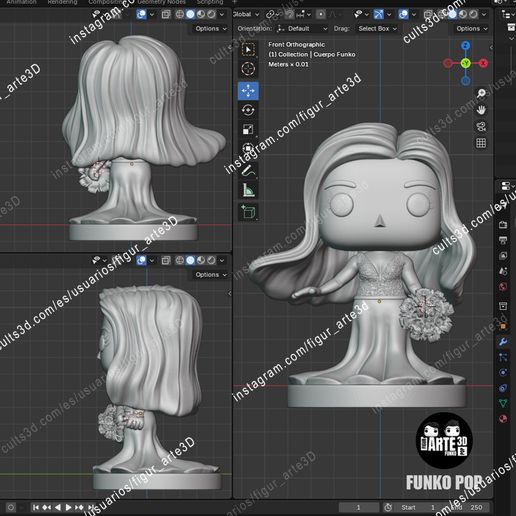Switch bottom-left viewport to wireframe shading
The height and width of the screenshot is (516, 516).
[x=180, y=260]
